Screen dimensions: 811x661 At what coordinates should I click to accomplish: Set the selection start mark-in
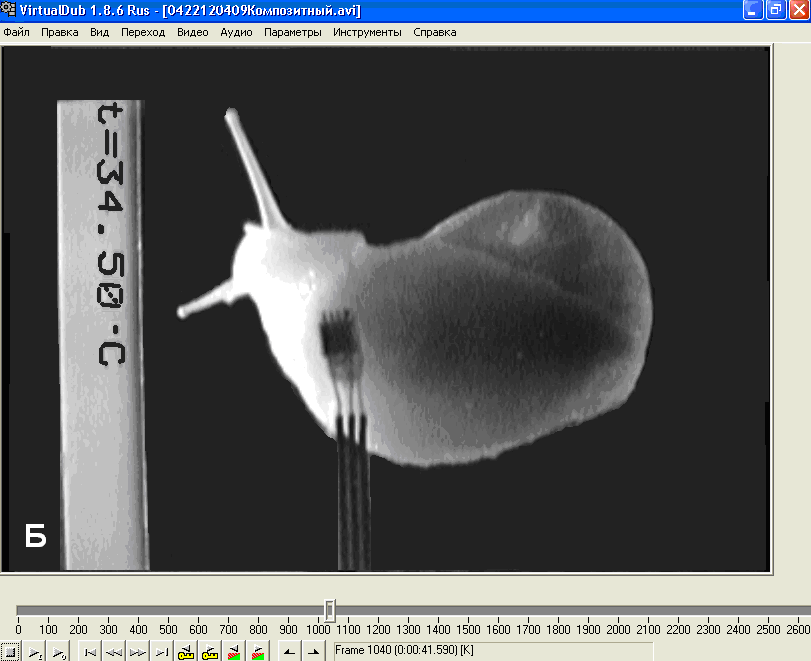click(x=290, y=652)
